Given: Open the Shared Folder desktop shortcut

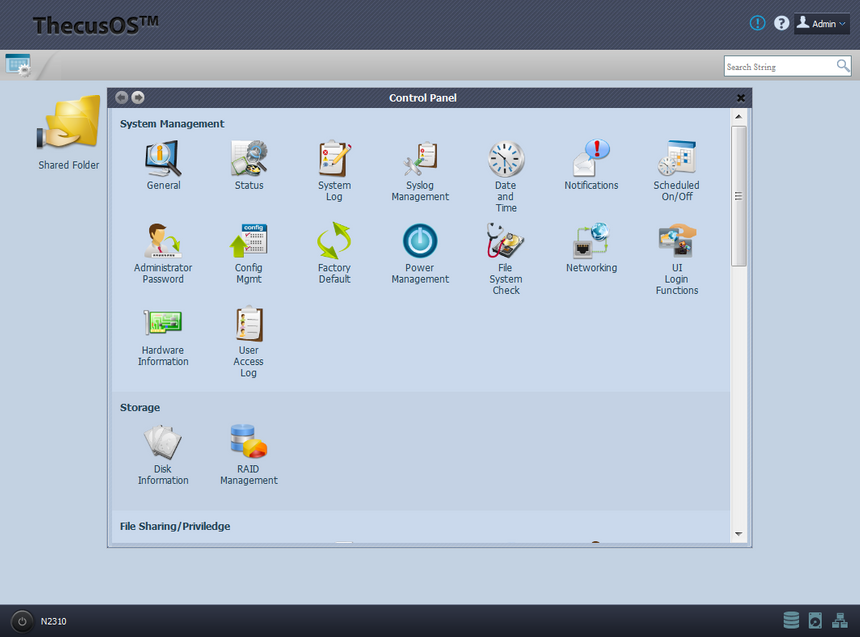Looking at the screenshot, I should (69, 125).
